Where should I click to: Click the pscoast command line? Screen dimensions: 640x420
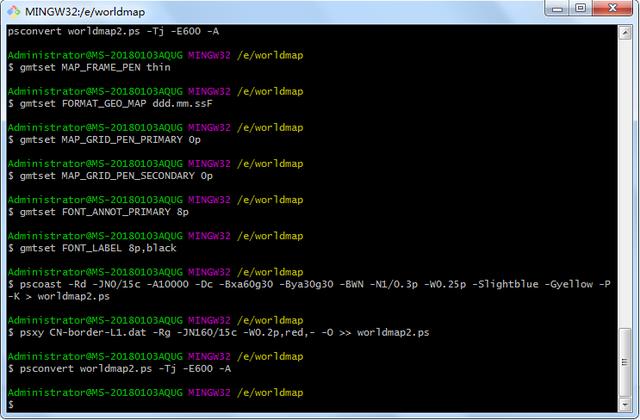309,284
